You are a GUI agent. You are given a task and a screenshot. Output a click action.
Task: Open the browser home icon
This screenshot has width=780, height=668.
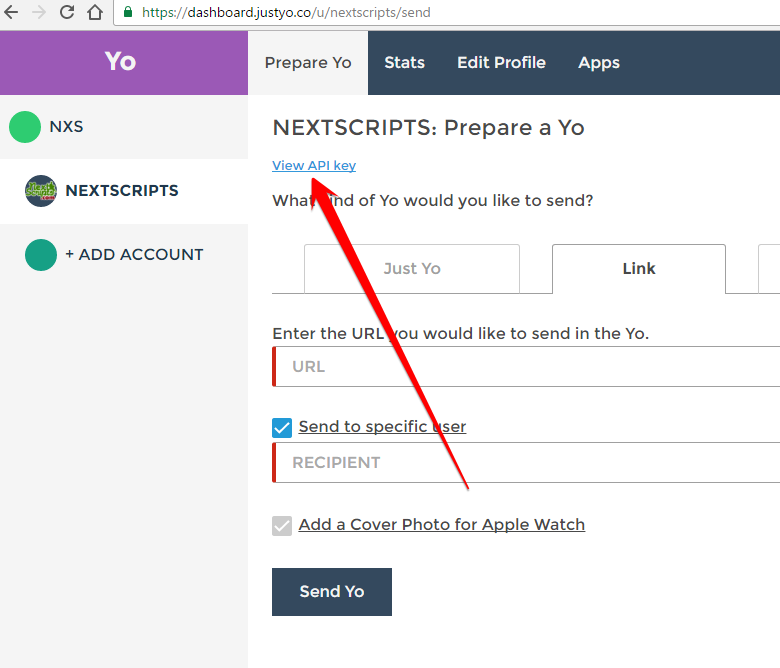(x=95, y=12)
